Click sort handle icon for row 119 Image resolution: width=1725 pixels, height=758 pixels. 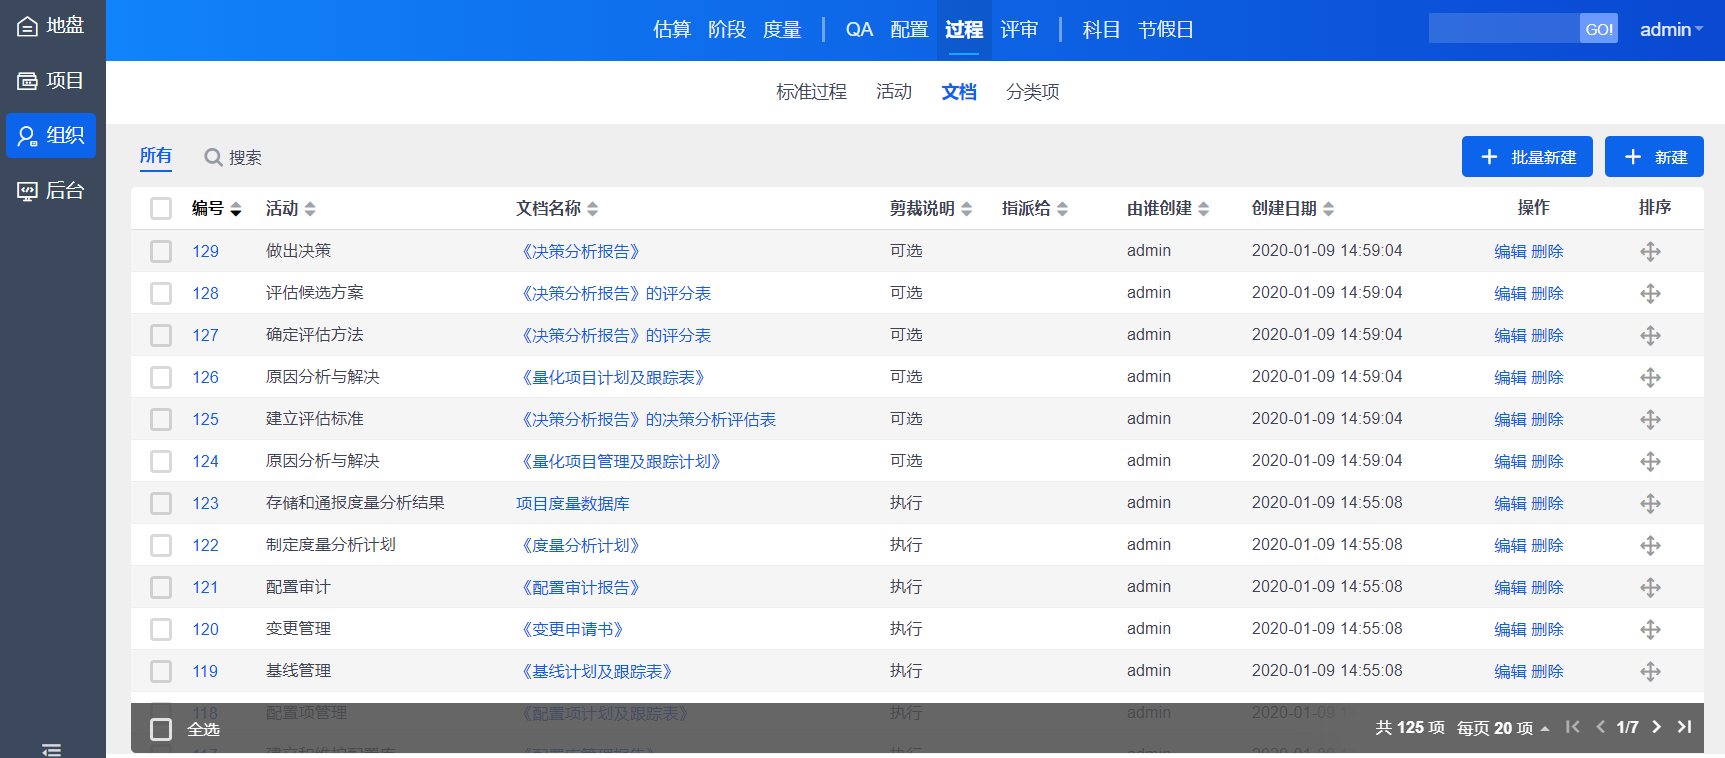coord(1651,671)
